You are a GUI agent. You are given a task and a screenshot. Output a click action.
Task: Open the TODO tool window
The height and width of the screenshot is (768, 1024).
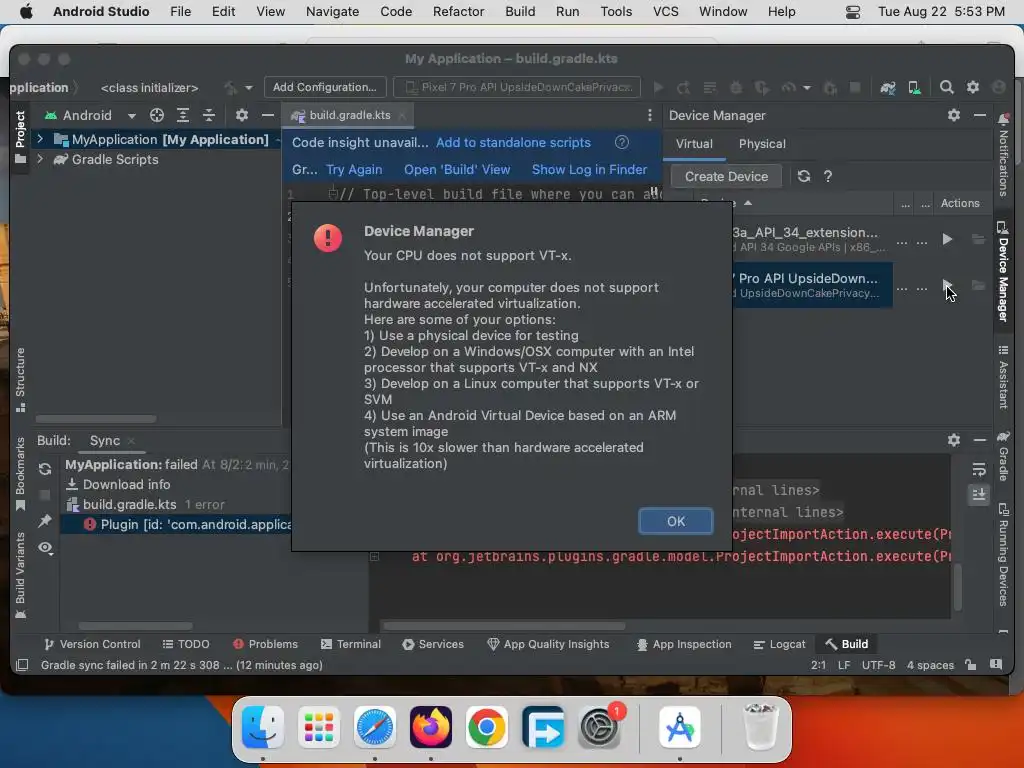pyautogui.click(x=186, y=644)
